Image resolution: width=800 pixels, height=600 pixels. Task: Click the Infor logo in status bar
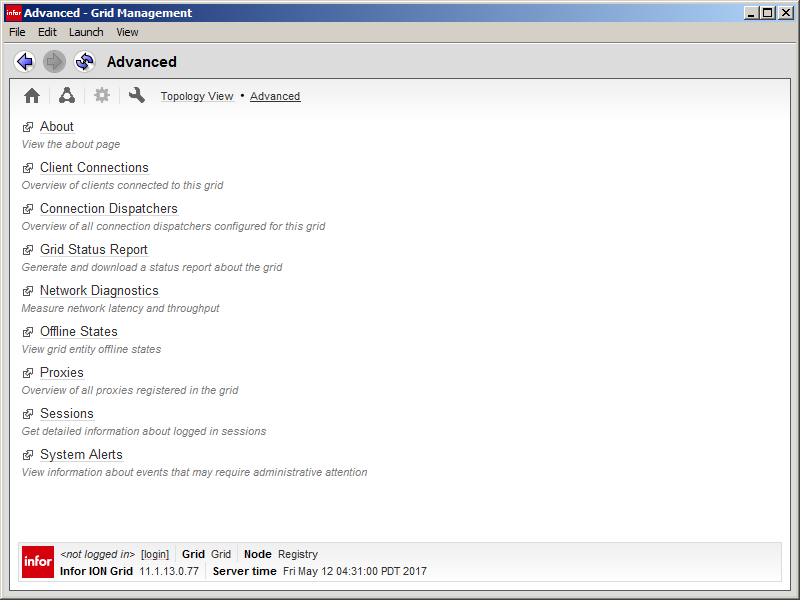click(38, 562)
